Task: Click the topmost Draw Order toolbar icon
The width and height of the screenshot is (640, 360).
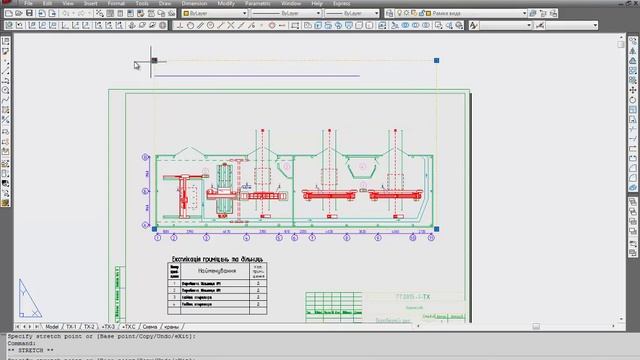Action: pos(633,202)
